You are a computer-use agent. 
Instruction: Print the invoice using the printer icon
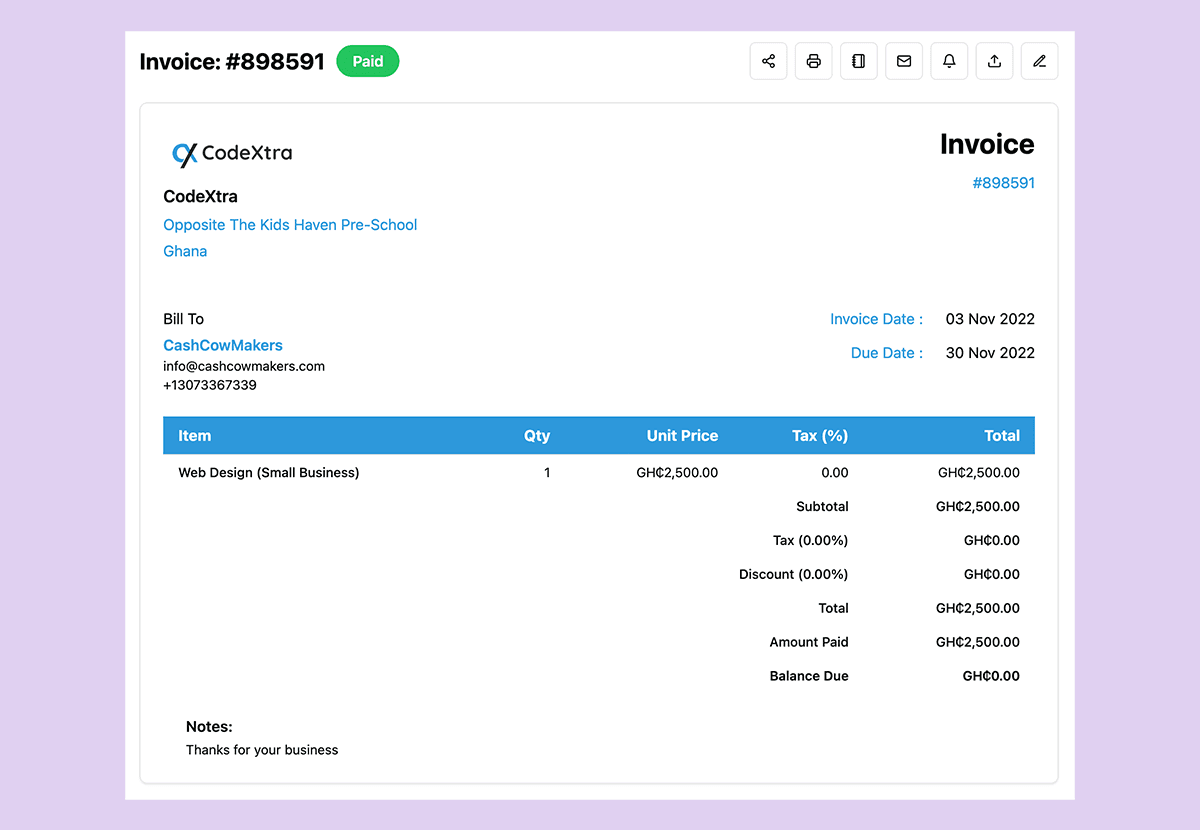point(813,61)
